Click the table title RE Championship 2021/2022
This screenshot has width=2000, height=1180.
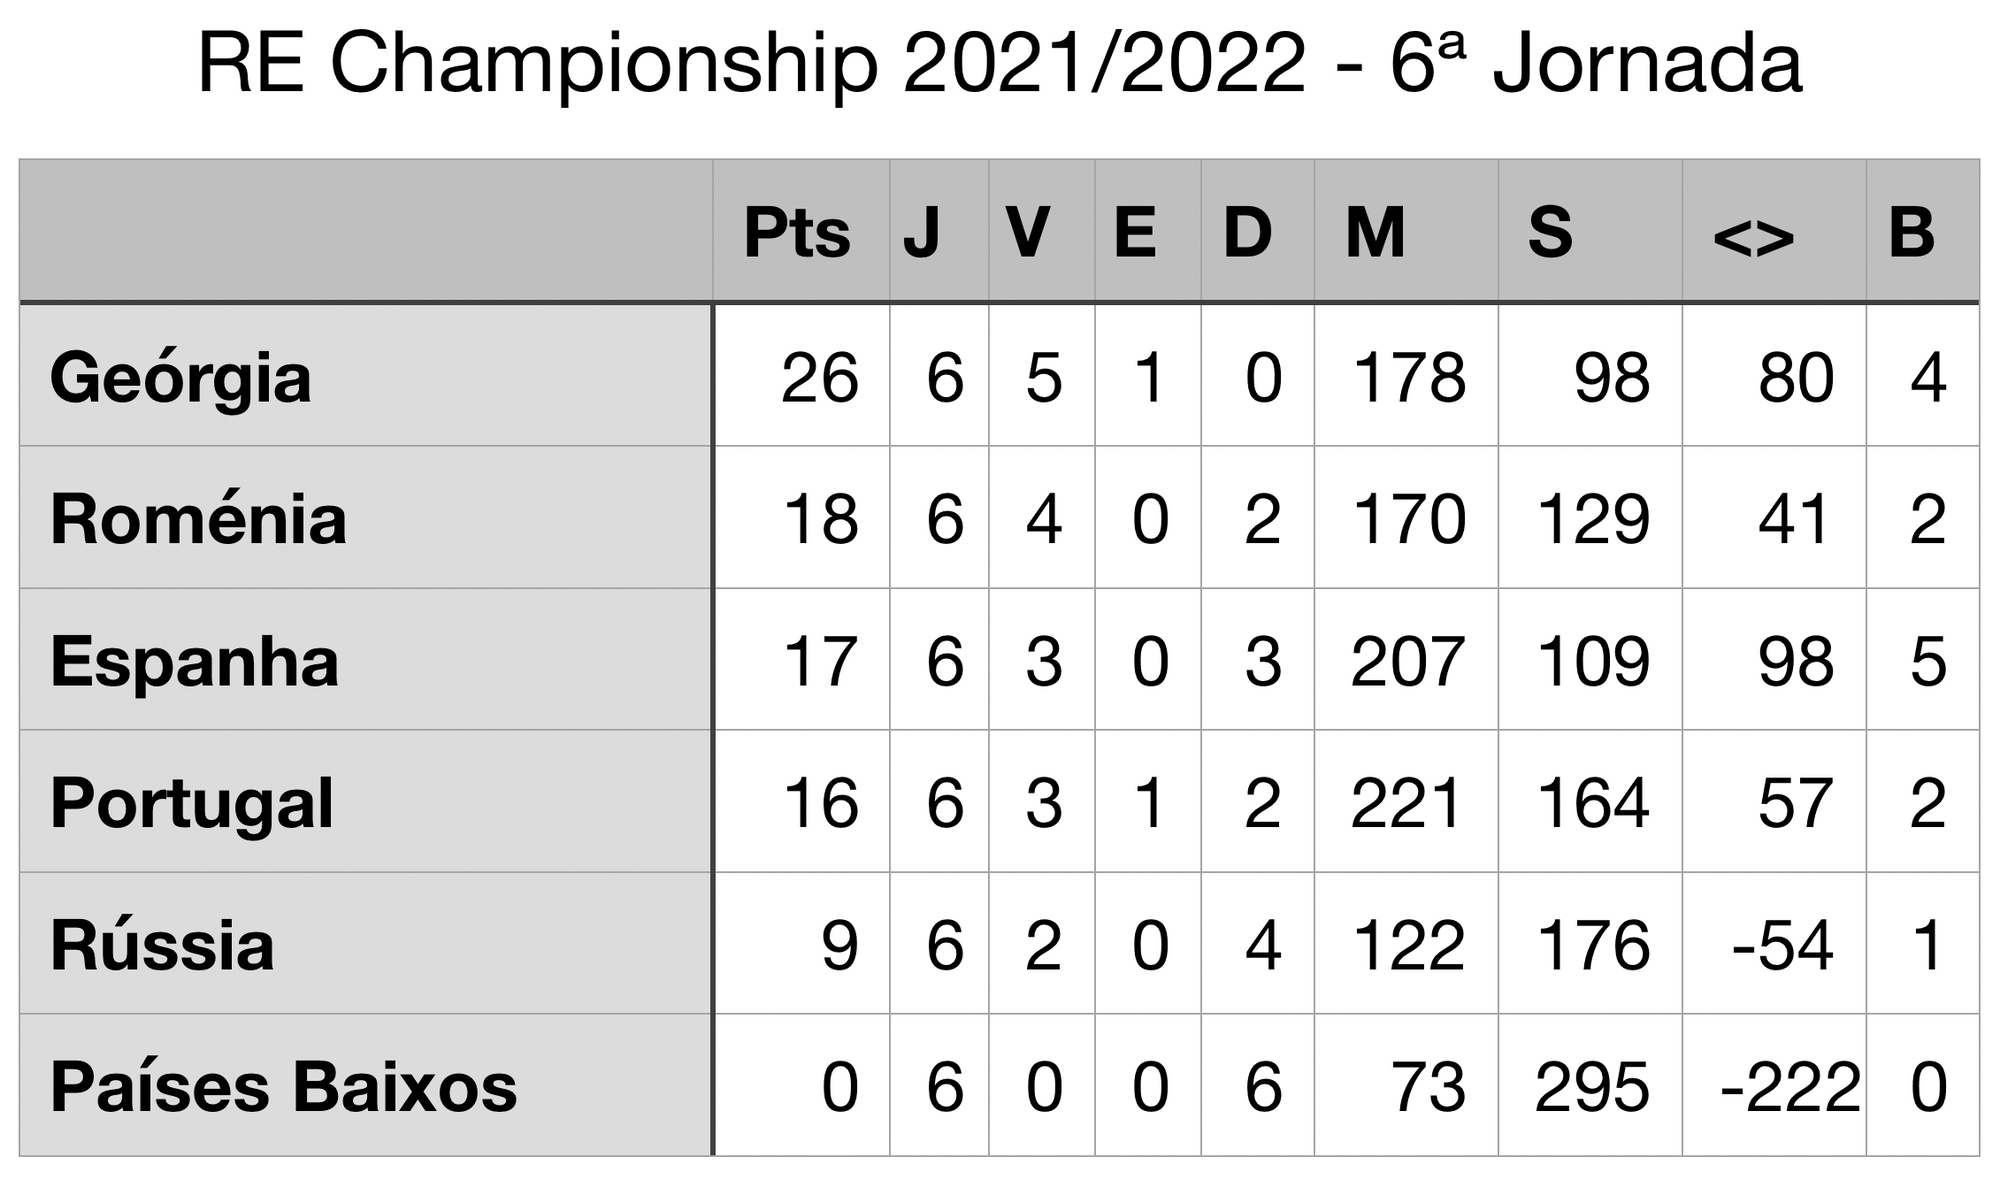[999, 64]
